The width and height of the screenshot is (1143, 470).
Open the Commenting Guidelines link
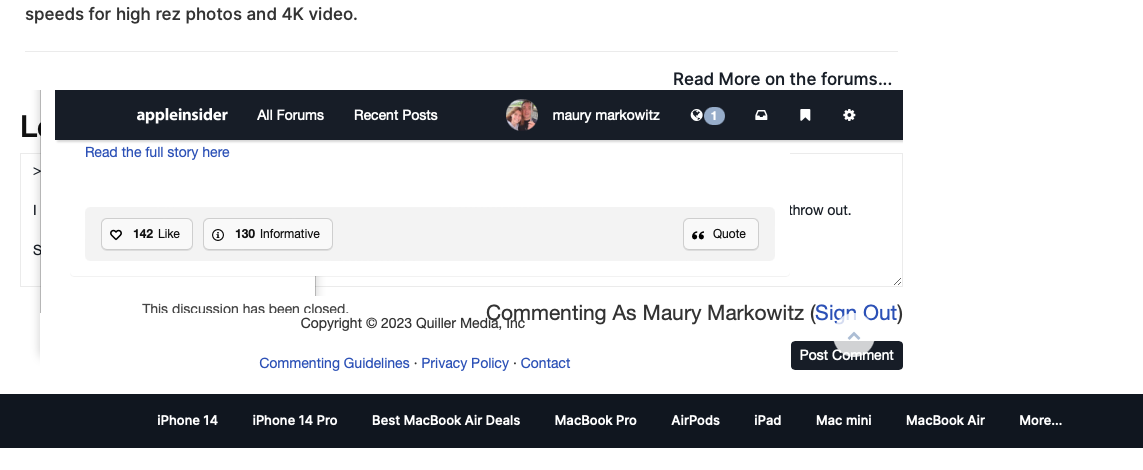334,363
